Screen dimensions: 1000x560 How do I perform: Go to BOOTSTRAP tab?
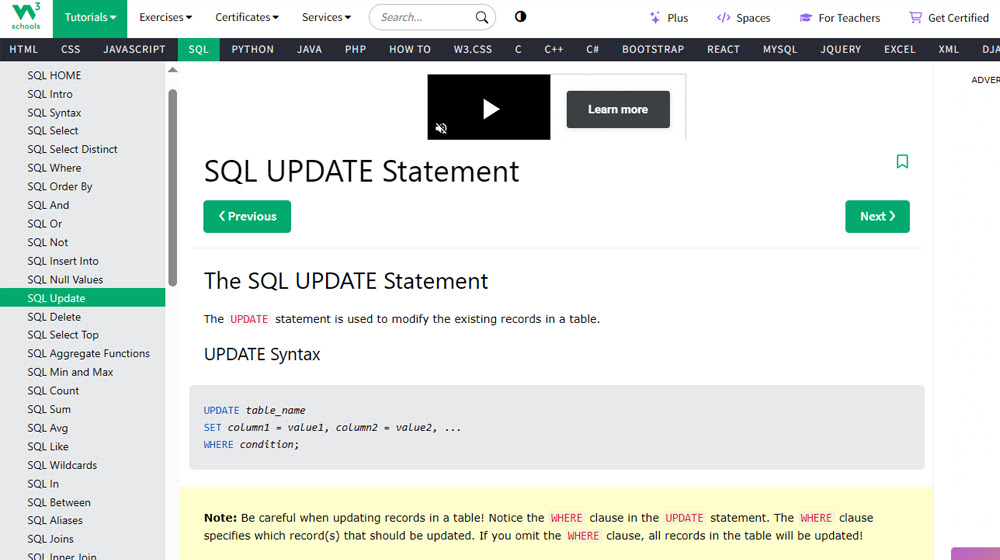point(653,49)
